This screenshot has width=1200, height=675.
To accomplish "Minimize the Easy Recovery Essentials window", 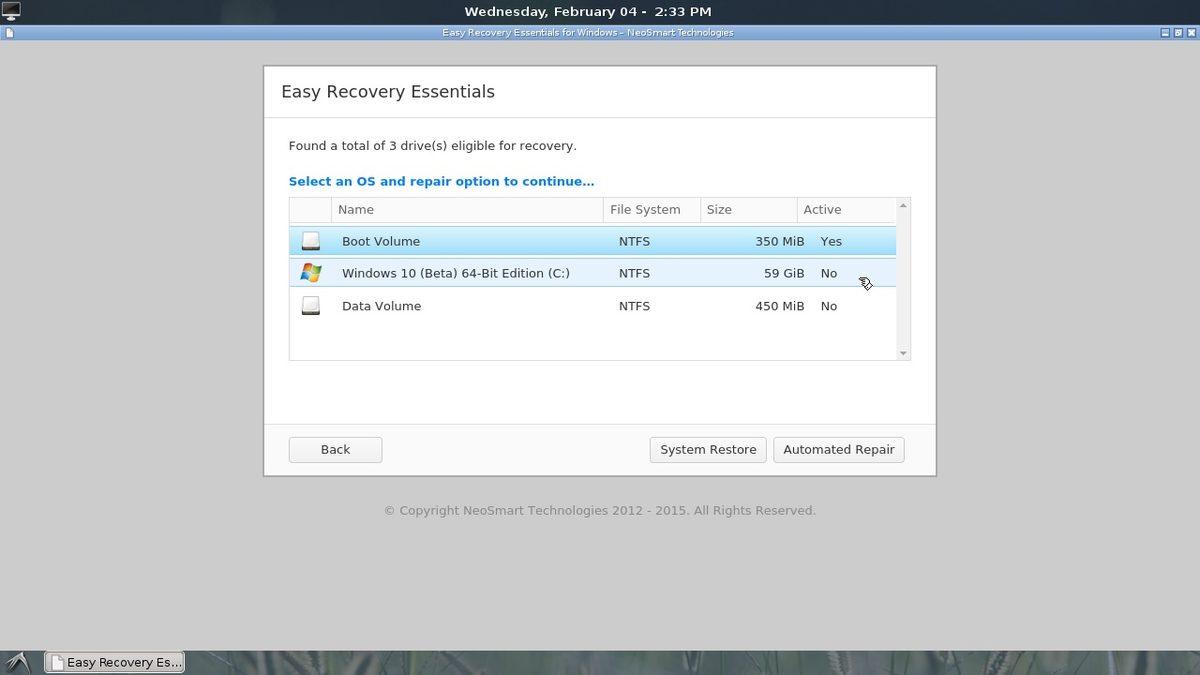I will 1165,33.
